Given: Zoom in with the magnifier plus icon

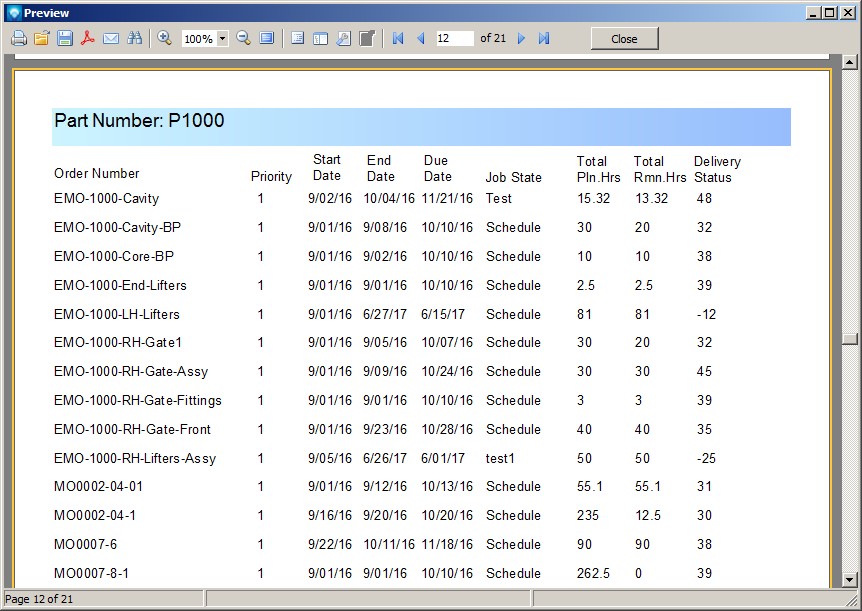Looking at the screenshot, I should click(x=164, y=38).
